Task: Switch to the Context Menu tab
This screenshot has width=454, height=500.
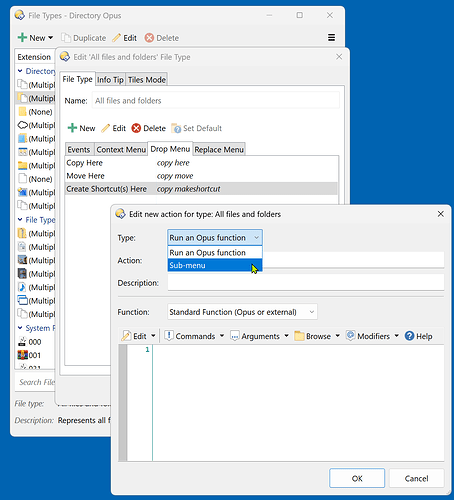Action: (x=121, y=150)
